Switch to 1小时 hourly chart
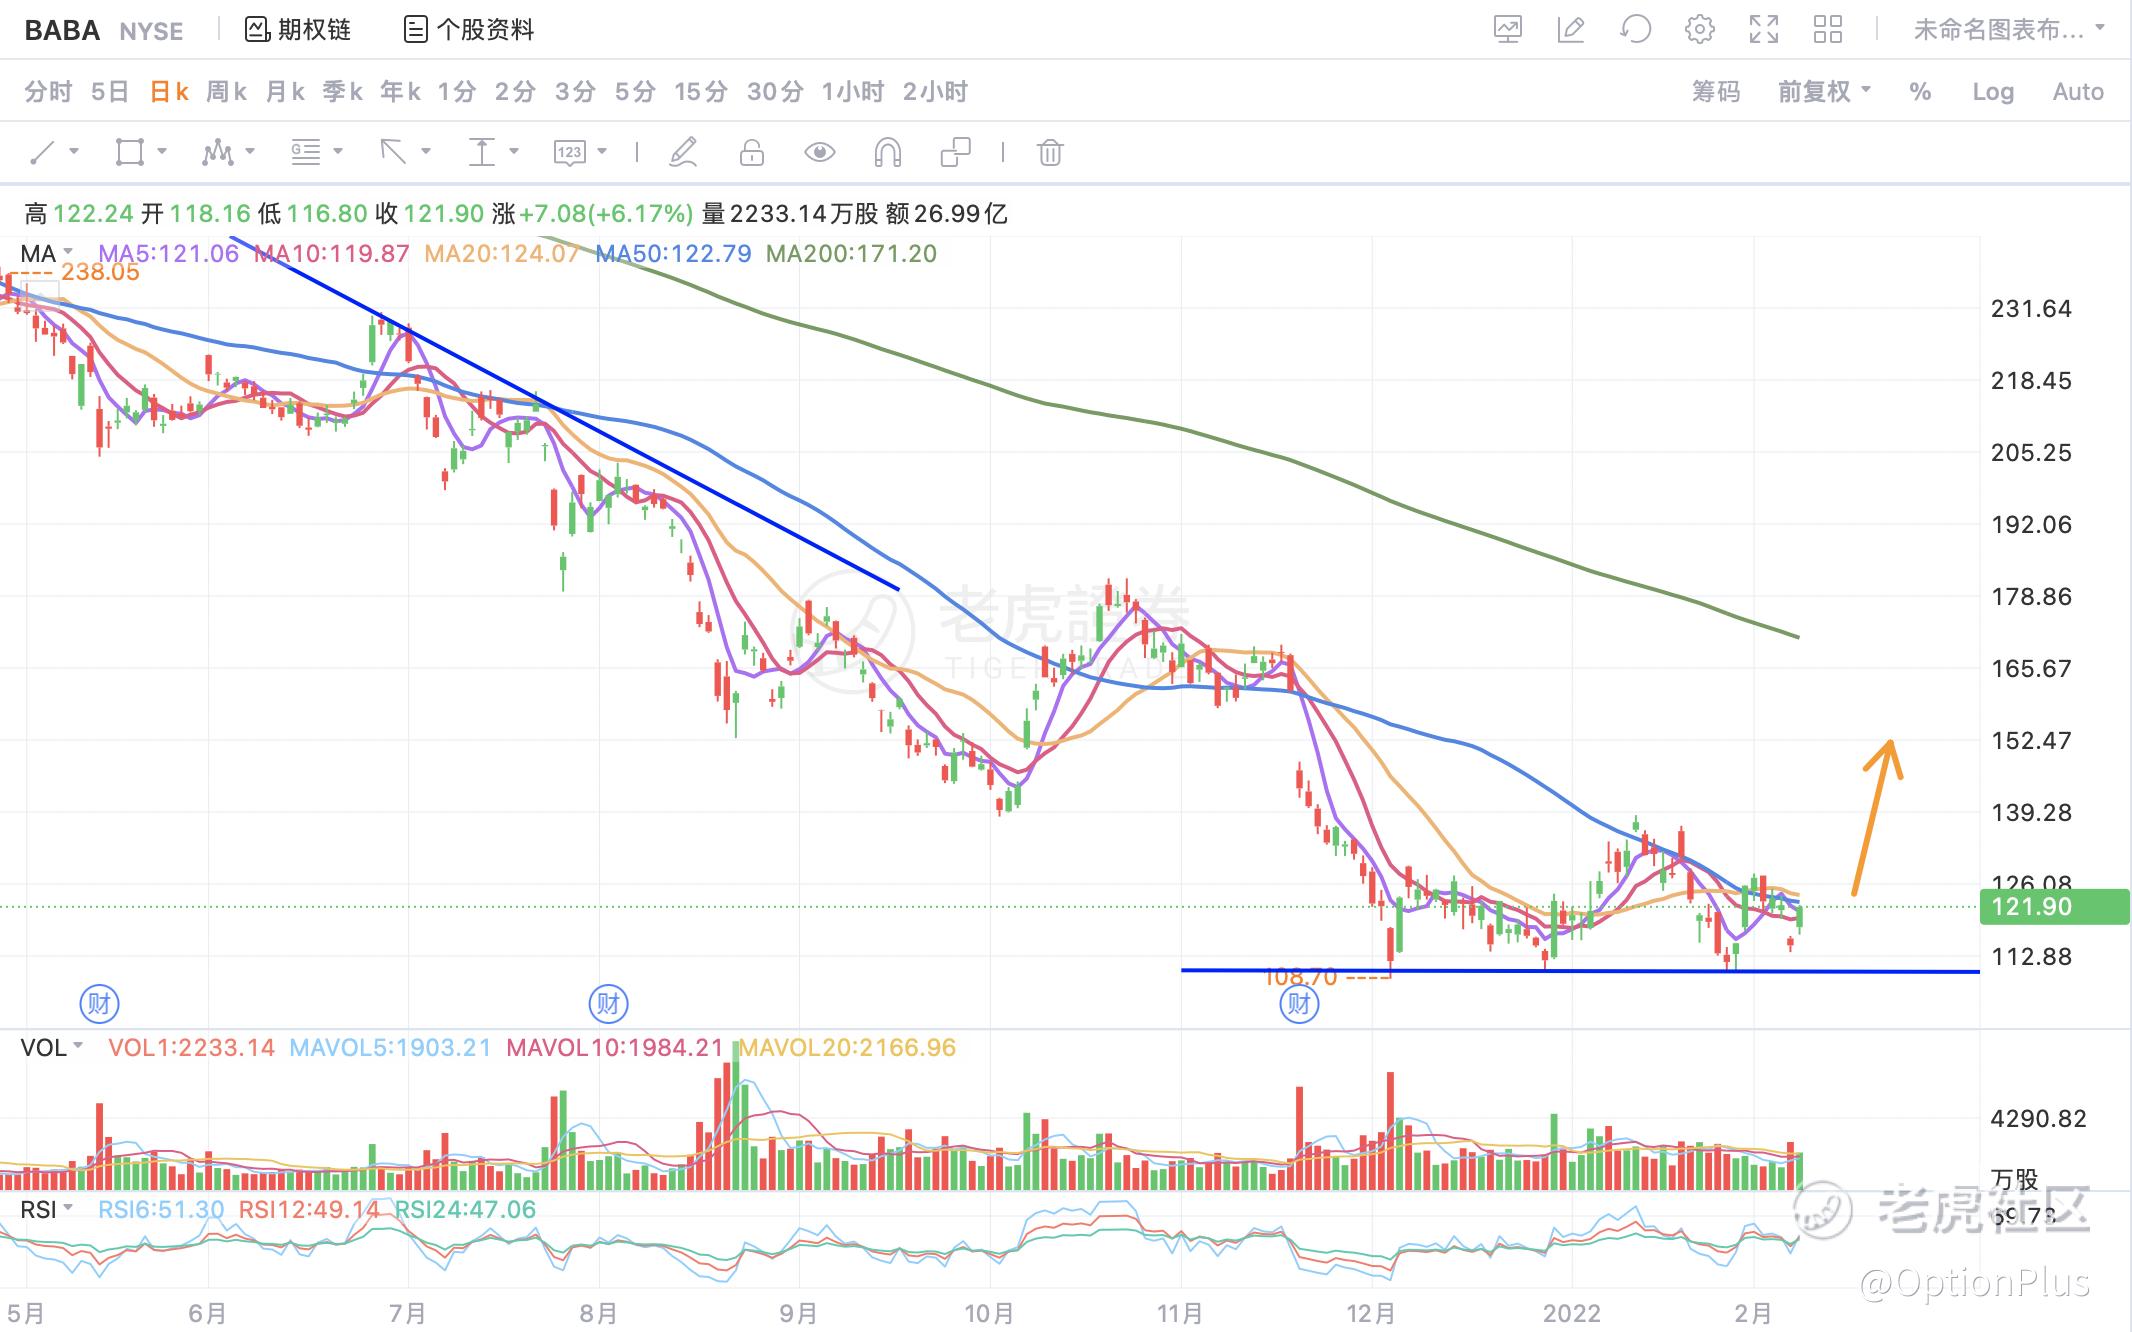The height and width of the screenshot is (1332, 2132). click(853, 92)
